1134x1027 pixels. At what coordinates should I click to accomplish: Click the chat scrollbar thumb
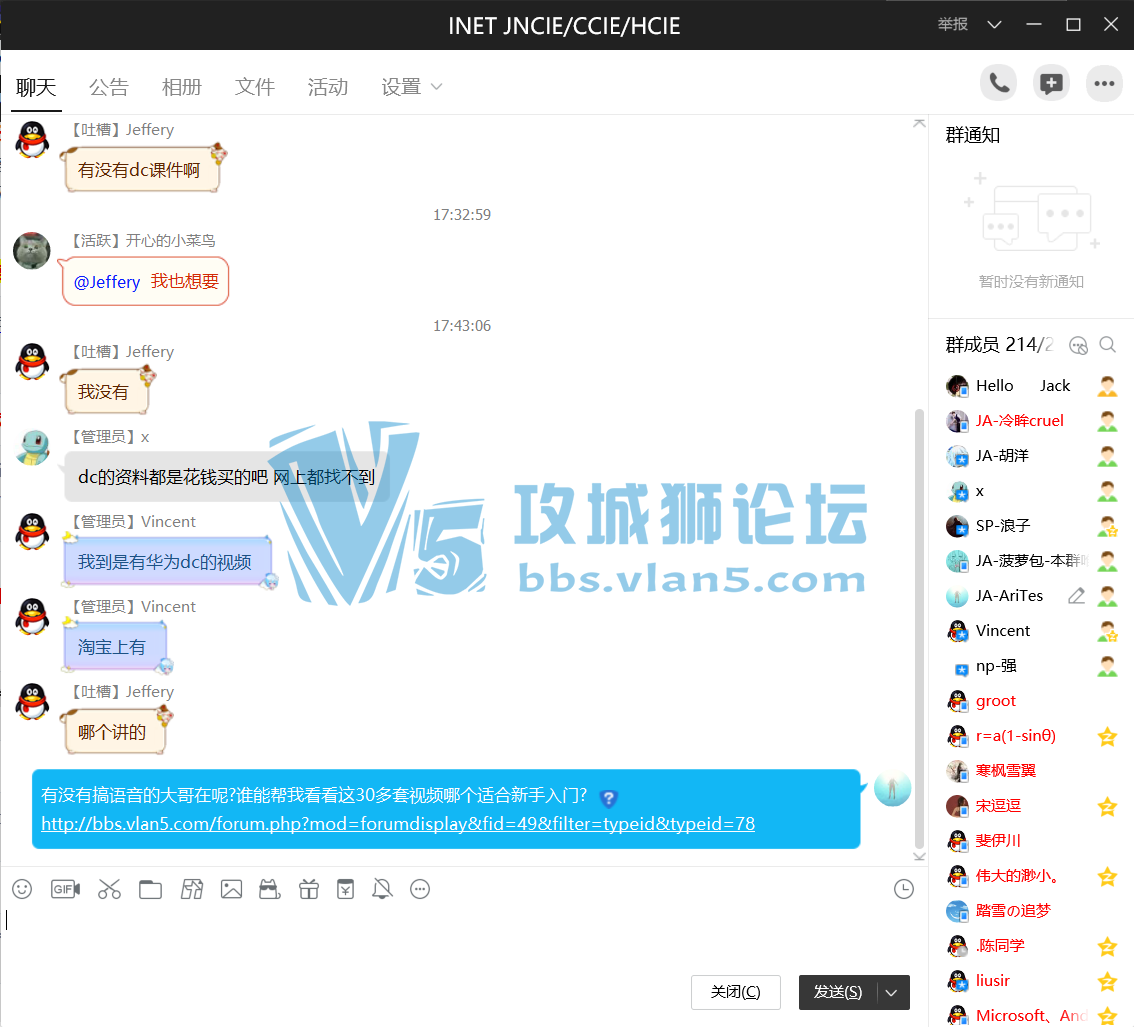919,628
